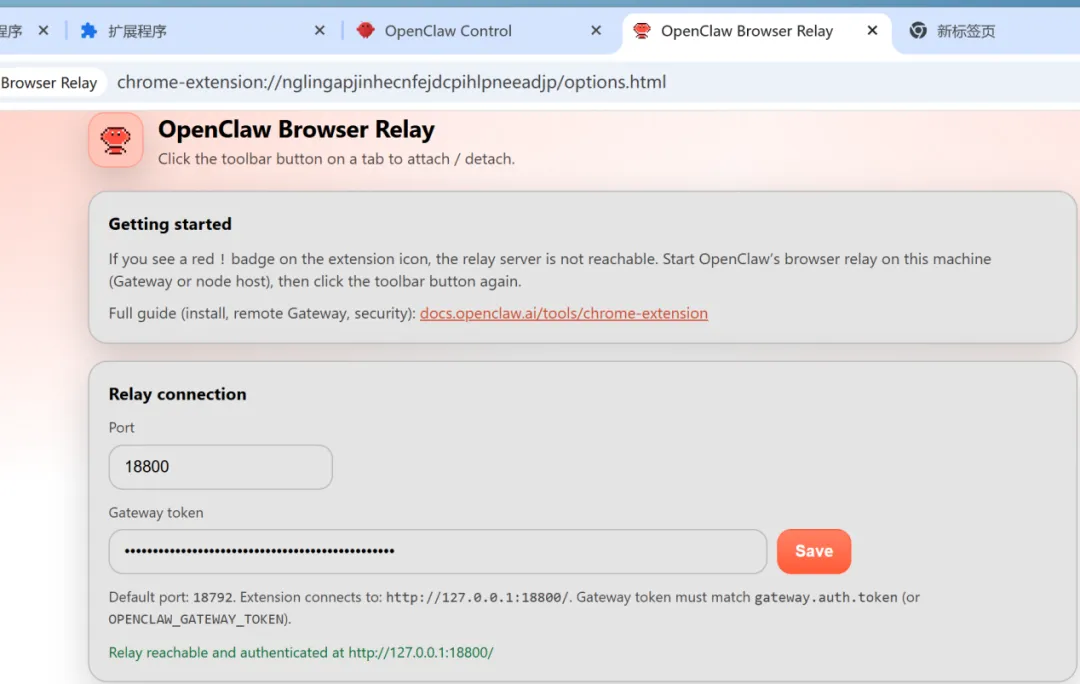Click the red OpenClaw Control tab favicon

366,30
